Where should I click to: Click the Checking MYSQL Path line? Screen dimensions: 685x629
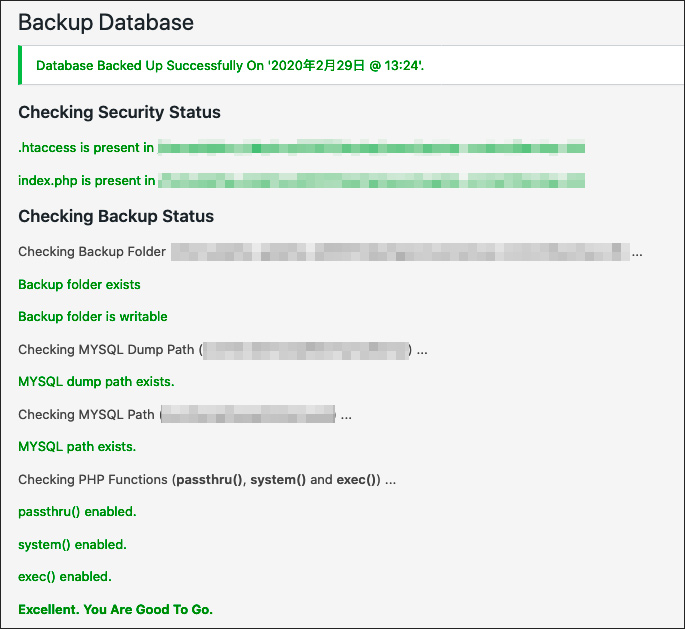[x=185, y=415]
